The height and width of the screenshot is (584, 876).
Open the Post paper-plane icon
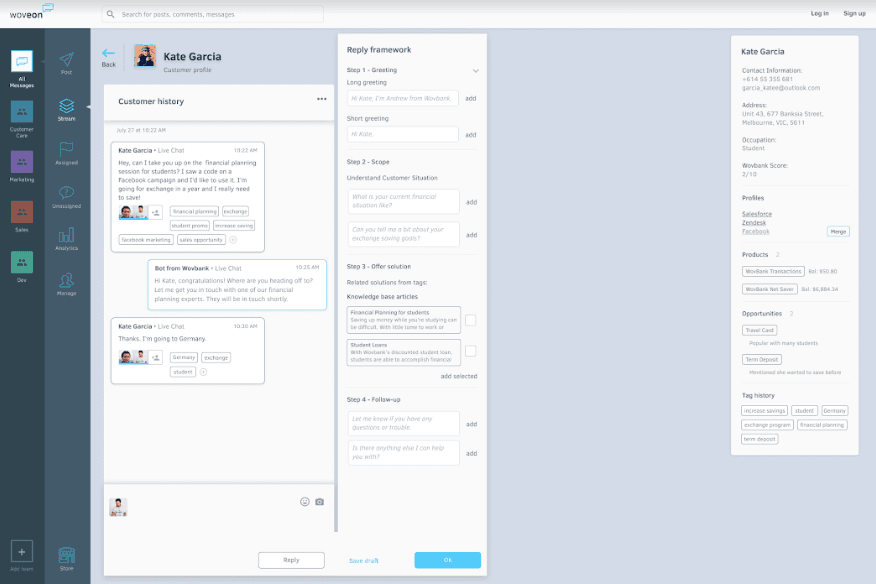click(66, 61)
